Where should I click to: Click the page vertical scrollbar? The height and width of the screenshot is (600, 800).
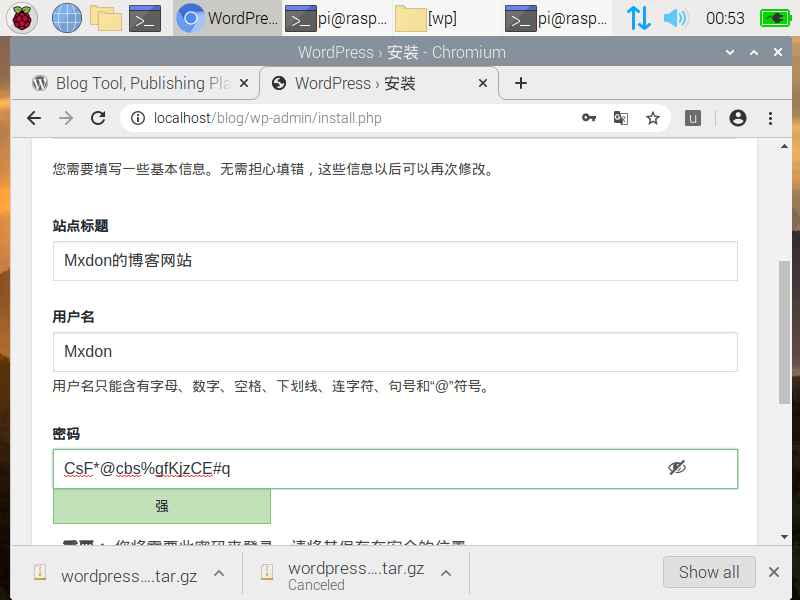tap(784, 330)
